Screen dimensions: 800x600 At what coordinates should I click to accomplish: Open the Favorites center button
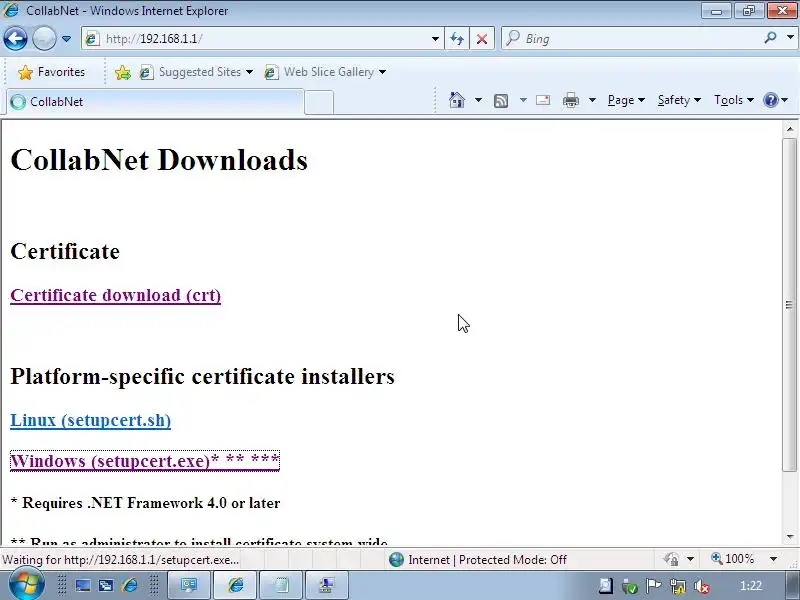51,72
